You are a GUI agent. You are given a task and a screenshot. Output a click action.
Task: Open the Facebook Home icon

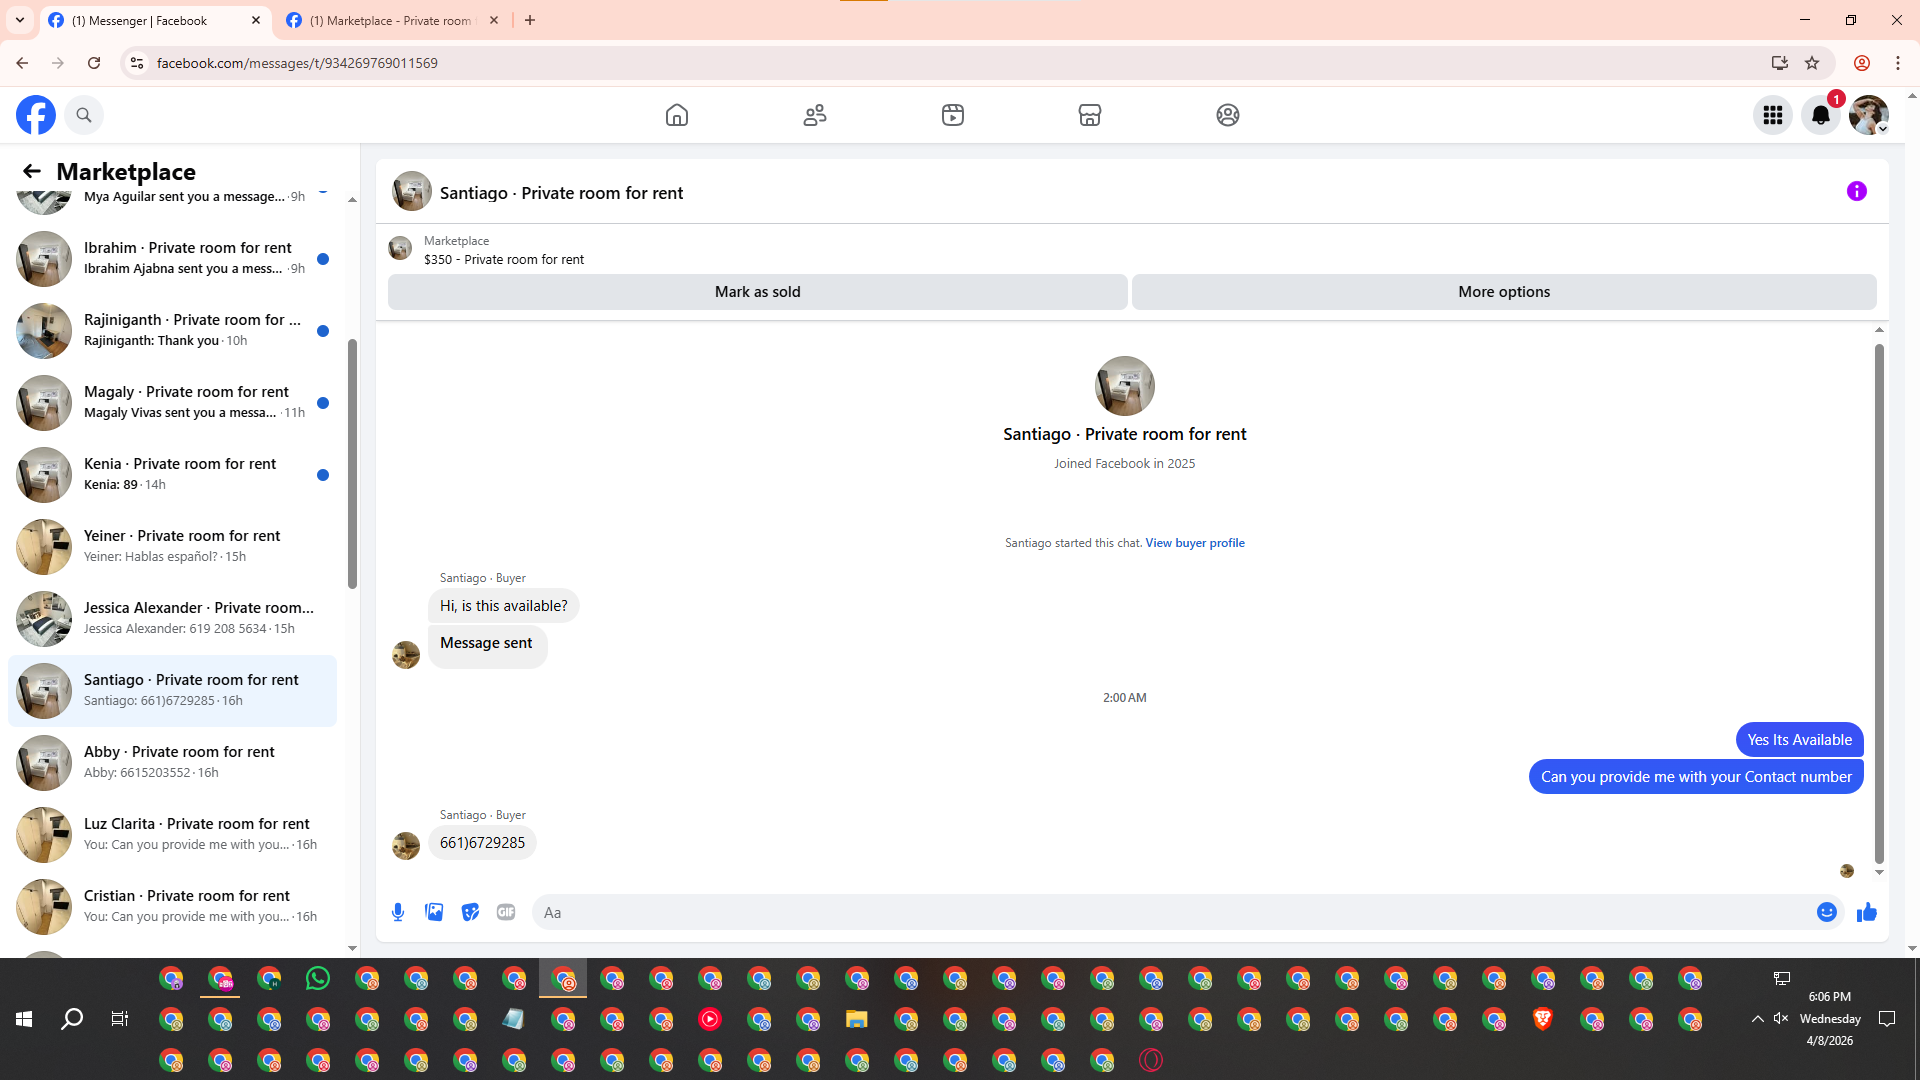click(677, 115)
